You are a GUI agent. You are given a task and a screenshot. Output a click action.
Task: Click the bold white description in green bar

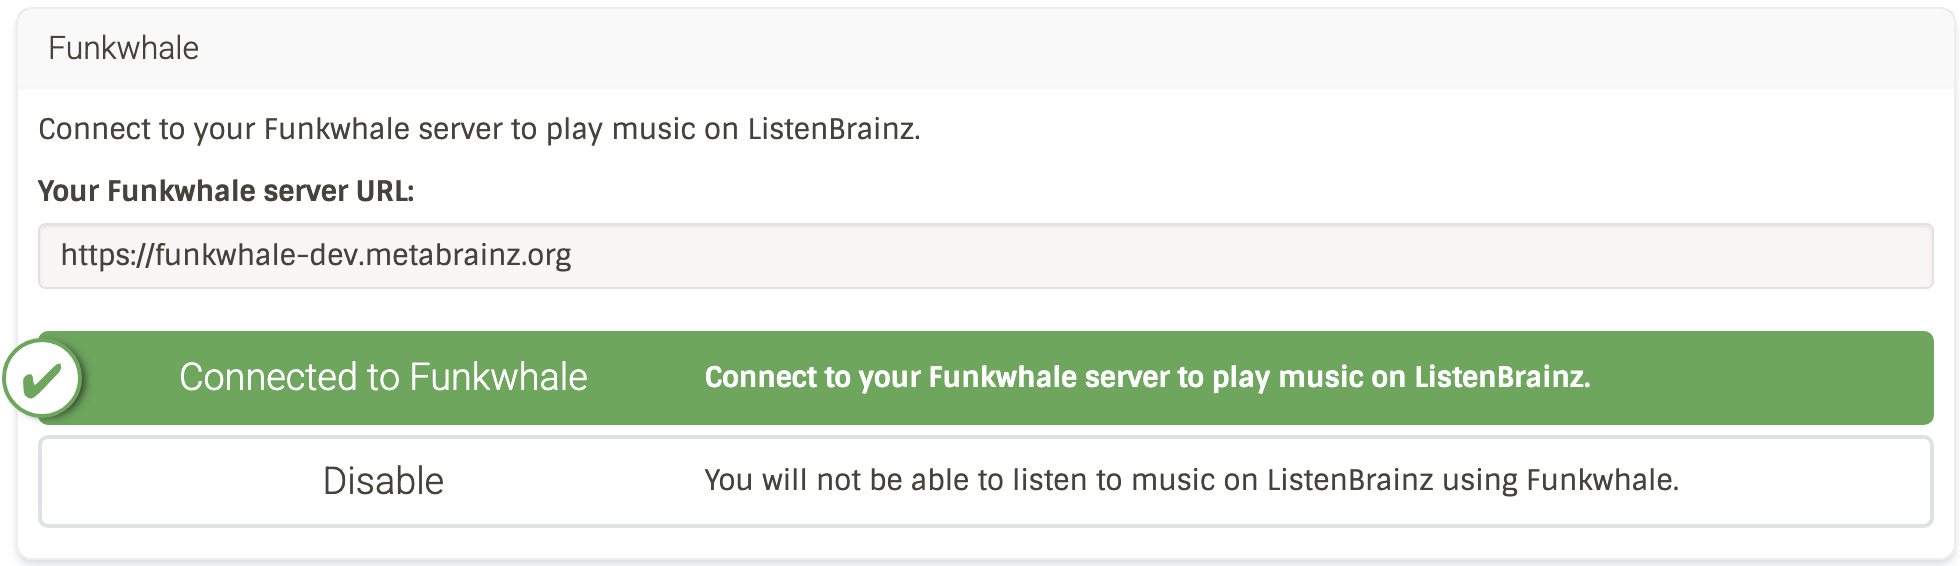coord(1147,377)
